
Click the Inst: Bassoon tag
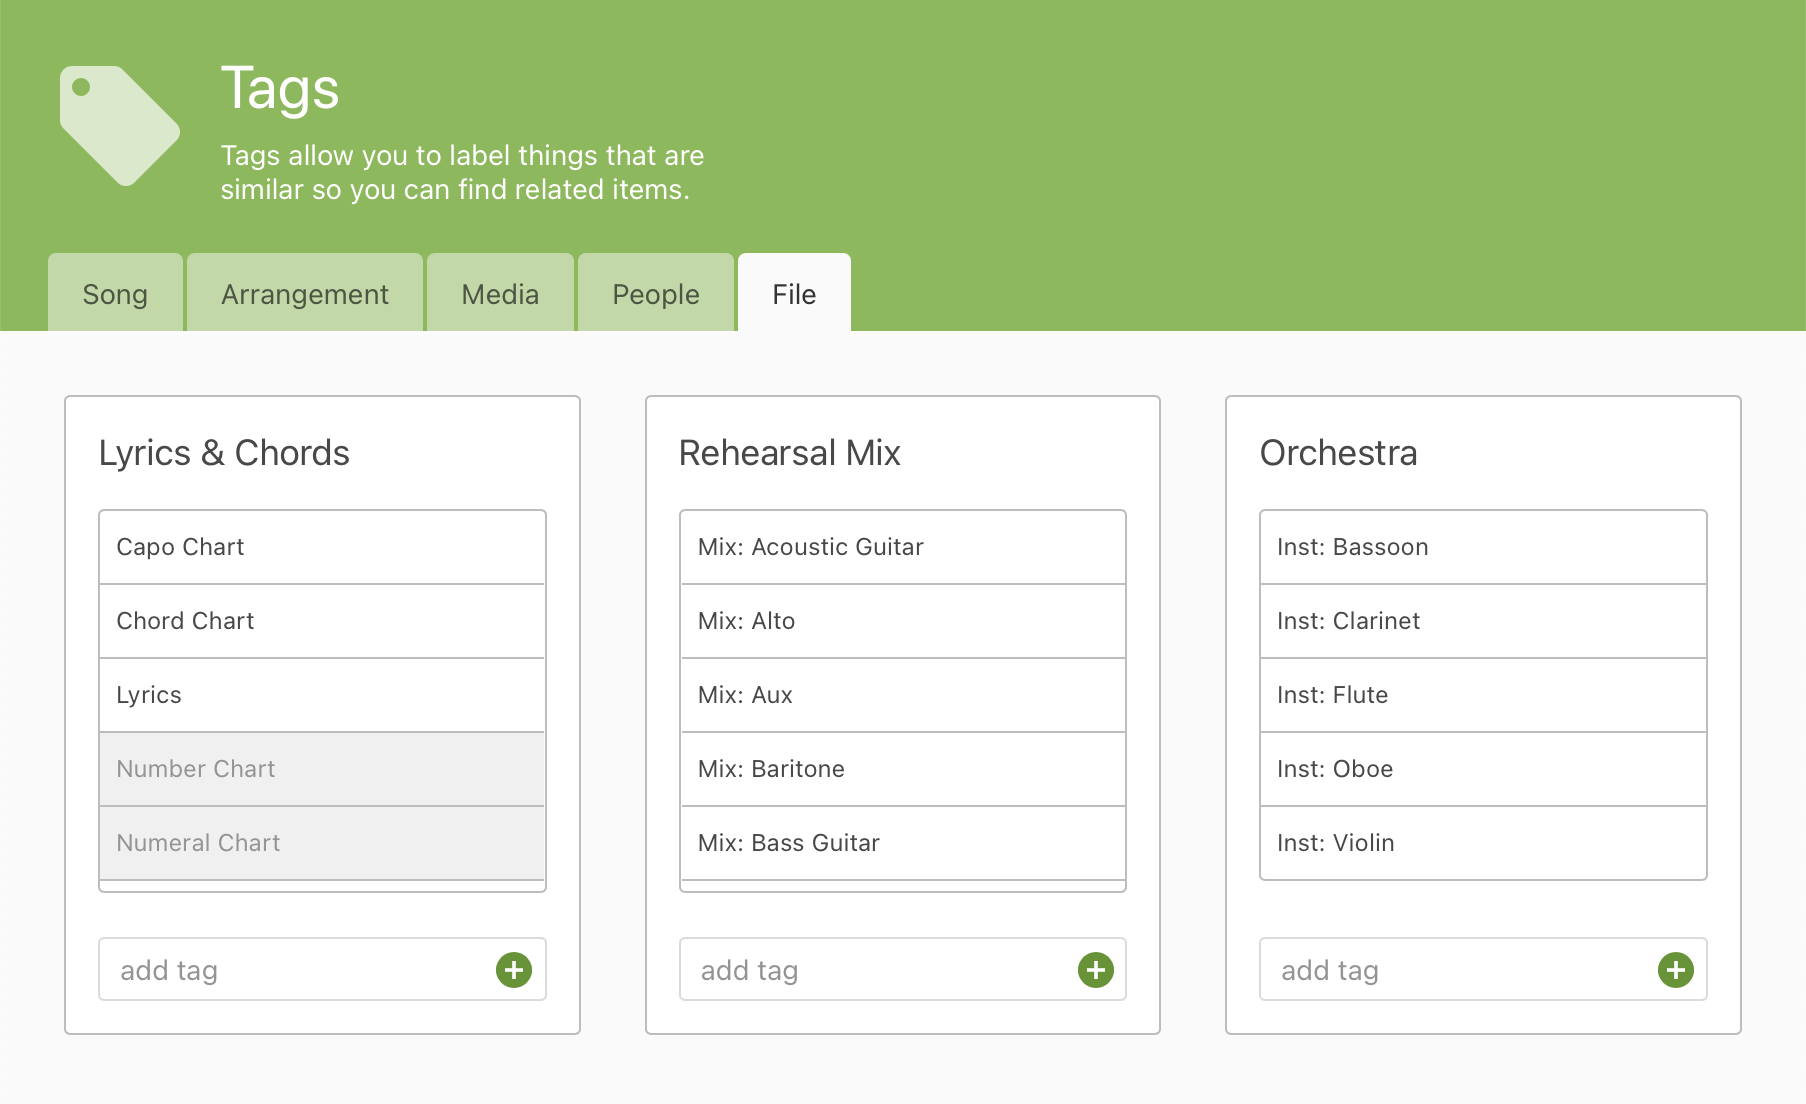1482,547
